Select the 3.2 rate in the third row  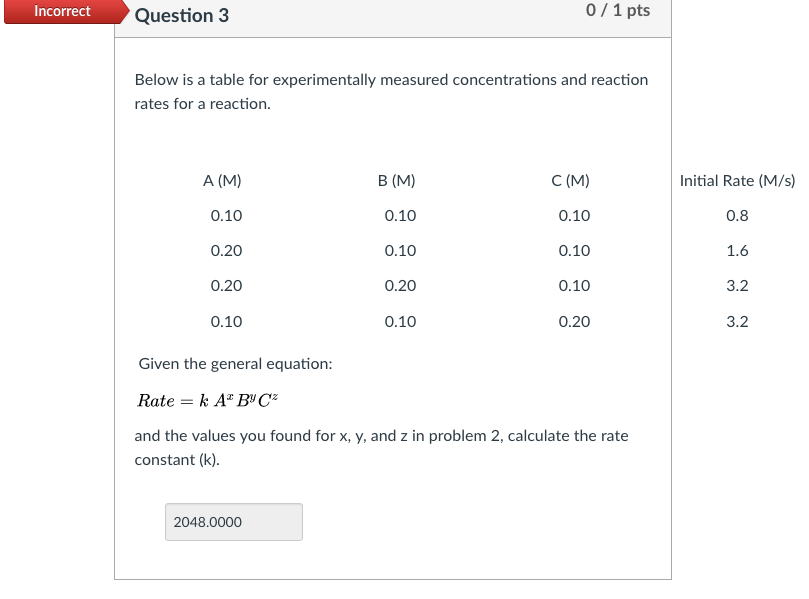click(x=738, y=285)
